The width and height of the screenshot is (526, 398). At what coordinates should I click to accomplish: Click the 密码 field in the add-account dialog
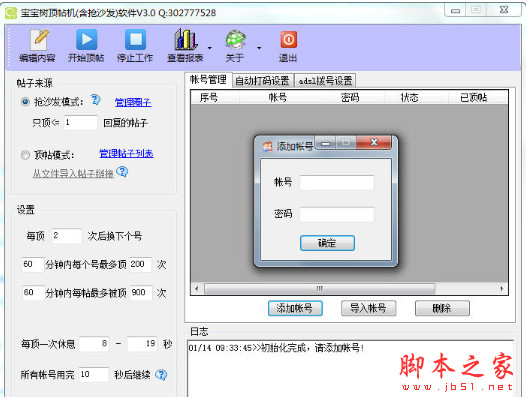click(337, 214)
